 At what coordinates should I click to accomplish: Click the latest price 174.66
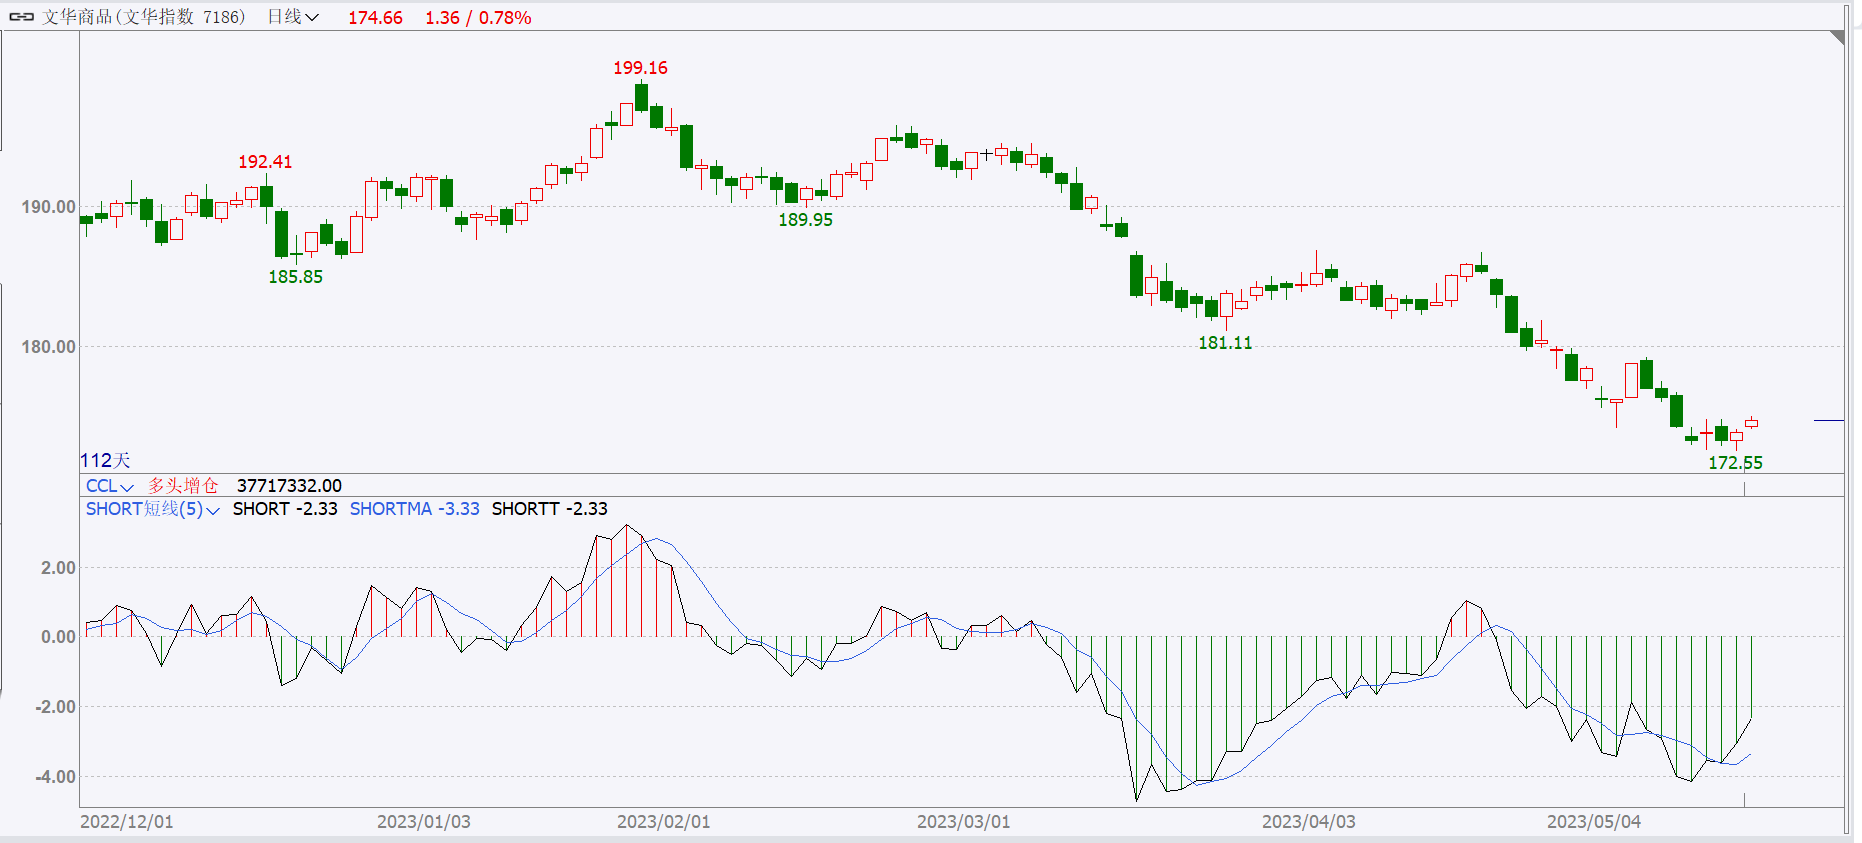tap(375, 18)
